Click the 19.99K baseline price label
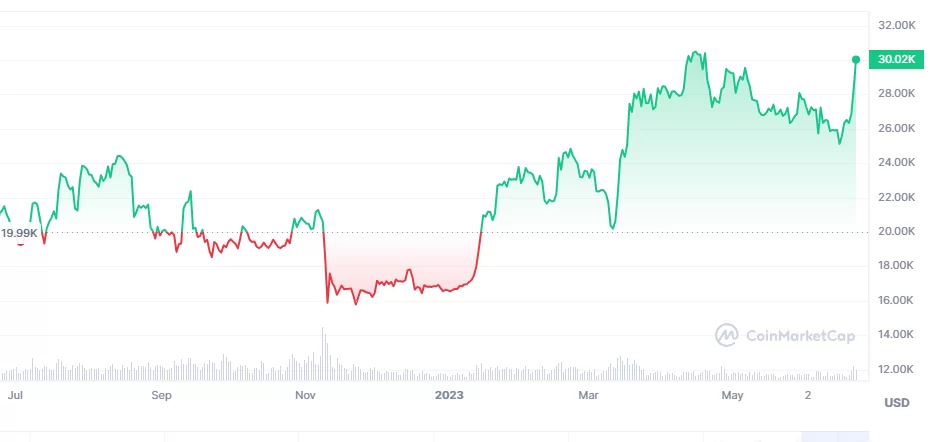The height and width of the screenshot is (442, 943). (x=19, y=233)
